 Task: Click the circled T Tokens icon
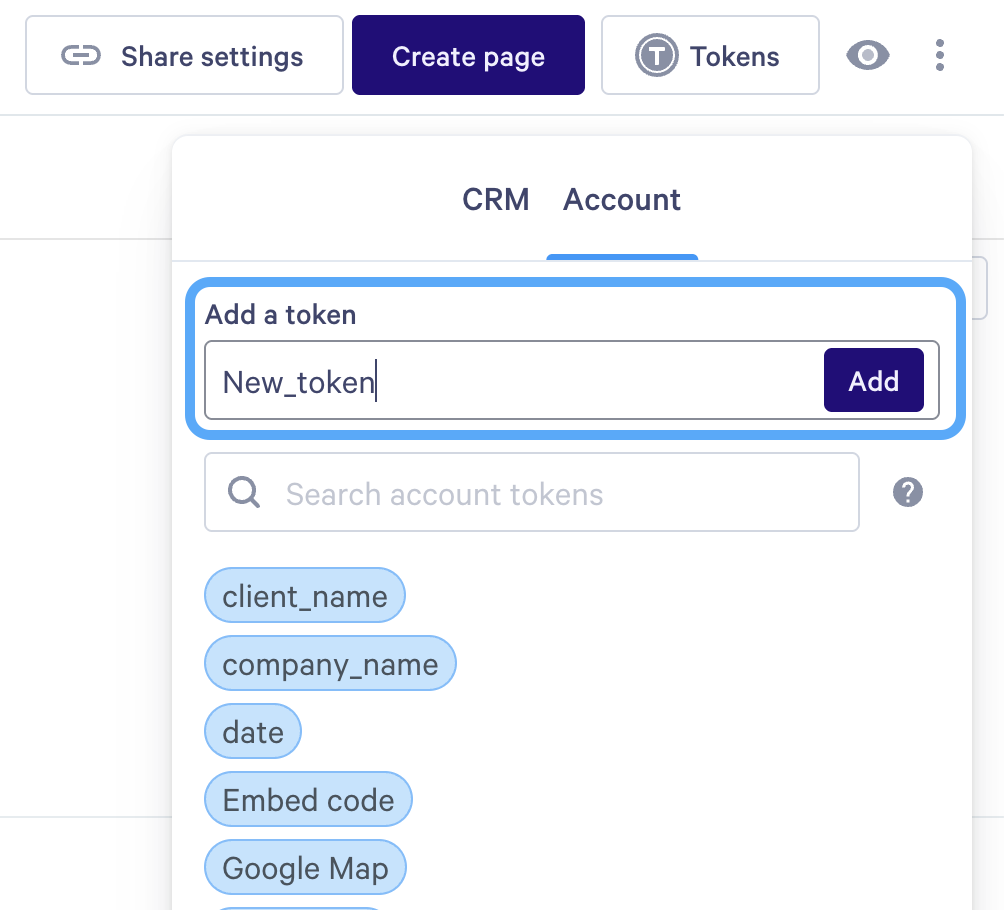coord(656,56)
